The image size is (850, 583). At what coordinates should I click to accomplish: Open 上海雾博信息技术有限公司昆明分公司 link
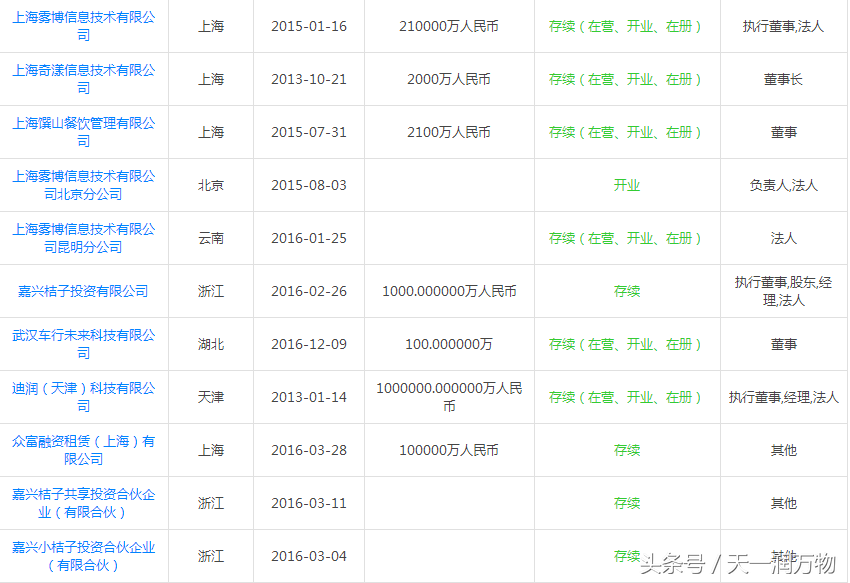pos(83,238)
